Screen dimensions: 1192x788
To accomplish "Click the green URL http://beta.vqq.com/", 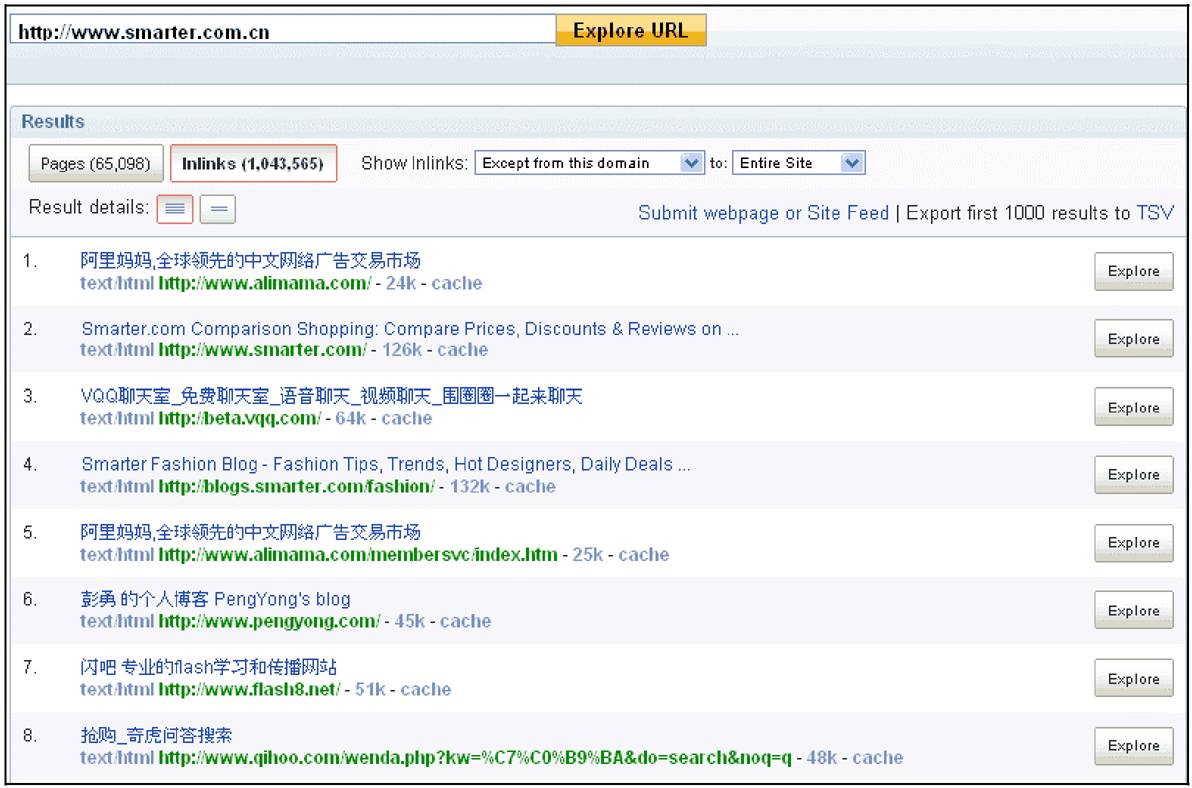I will (x=239, y=419).
